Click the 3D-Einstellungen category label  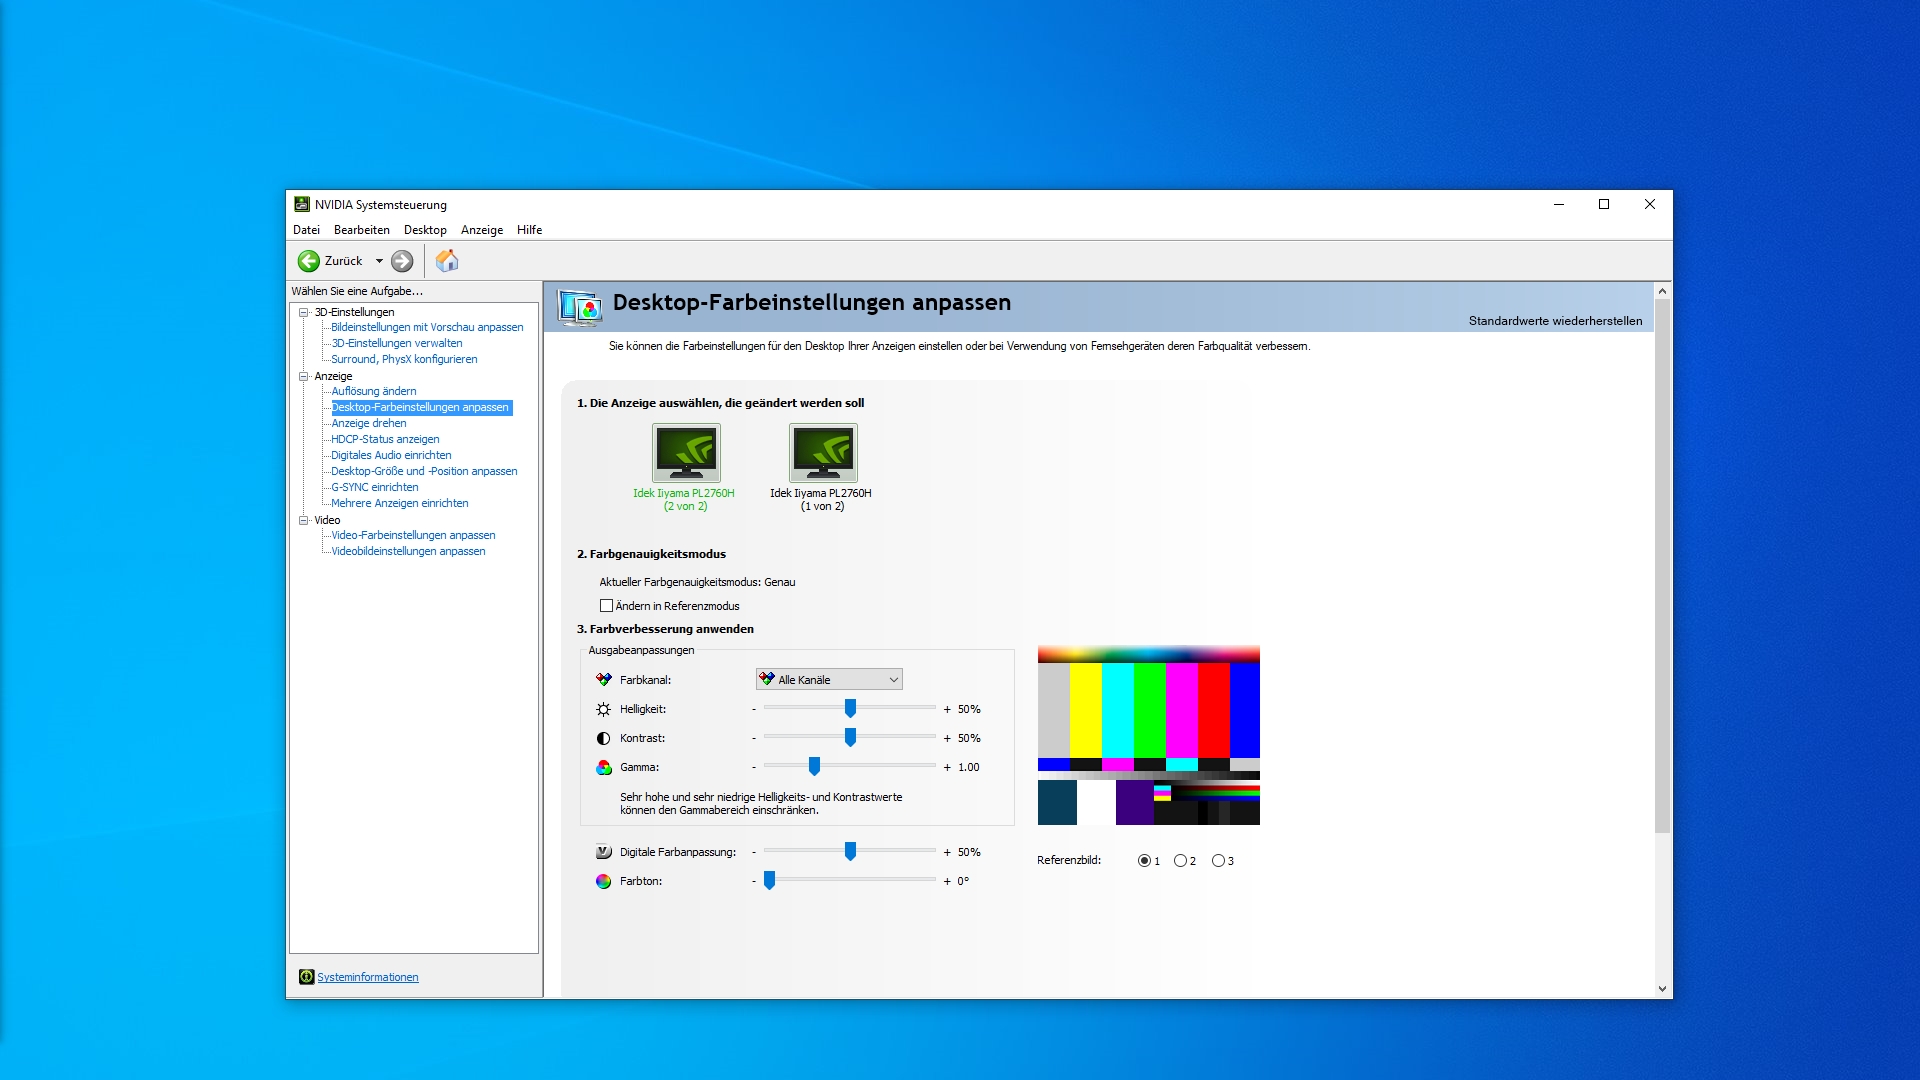[x=354, y=312]
